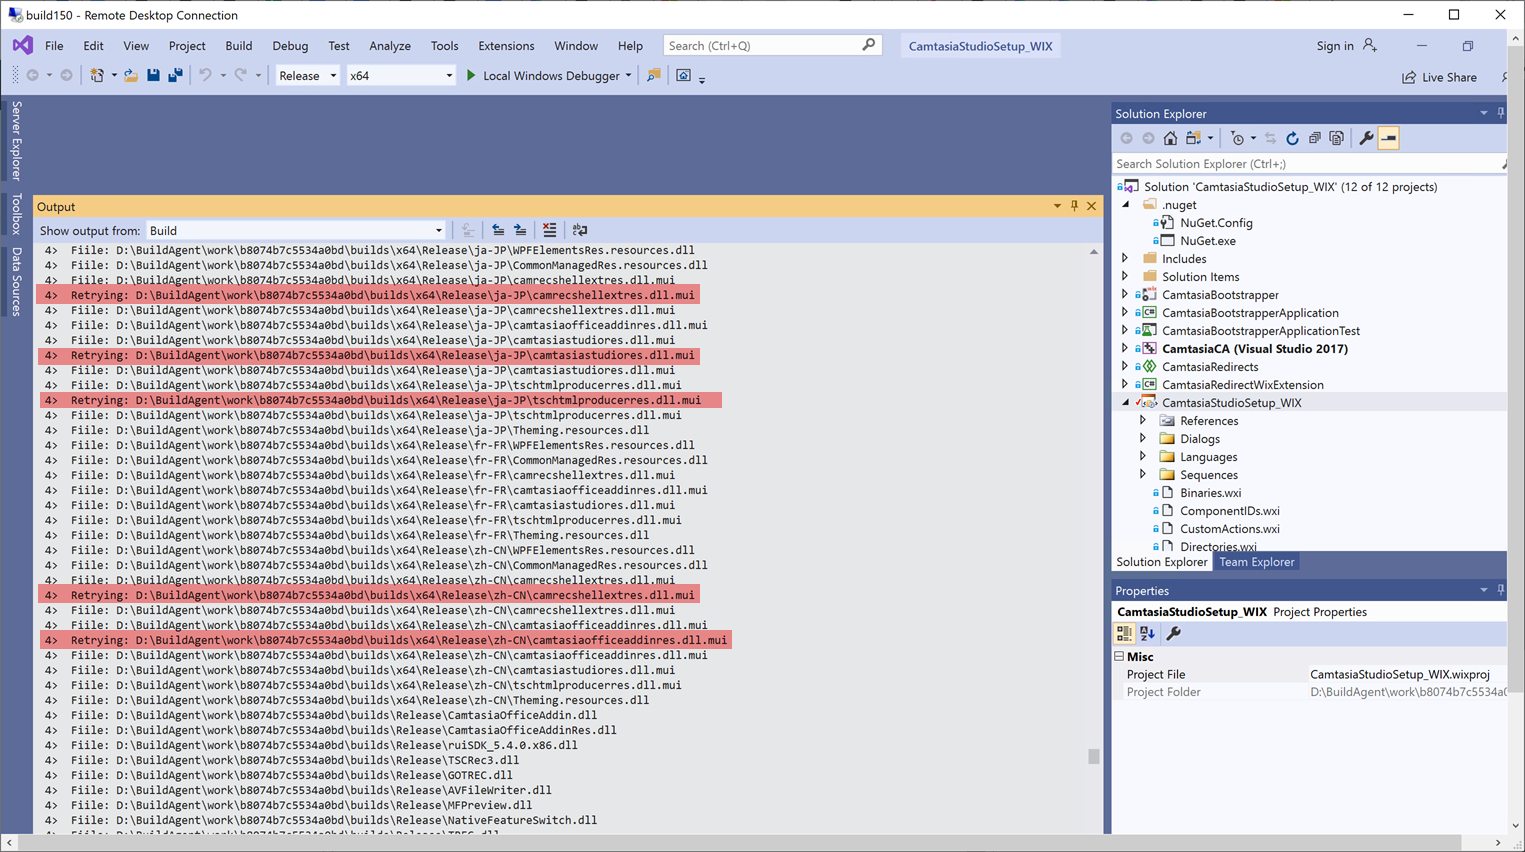
Task: Collapse the CamtasiaStudioSetup_WIX project node
Action: tap(1125, 403)
